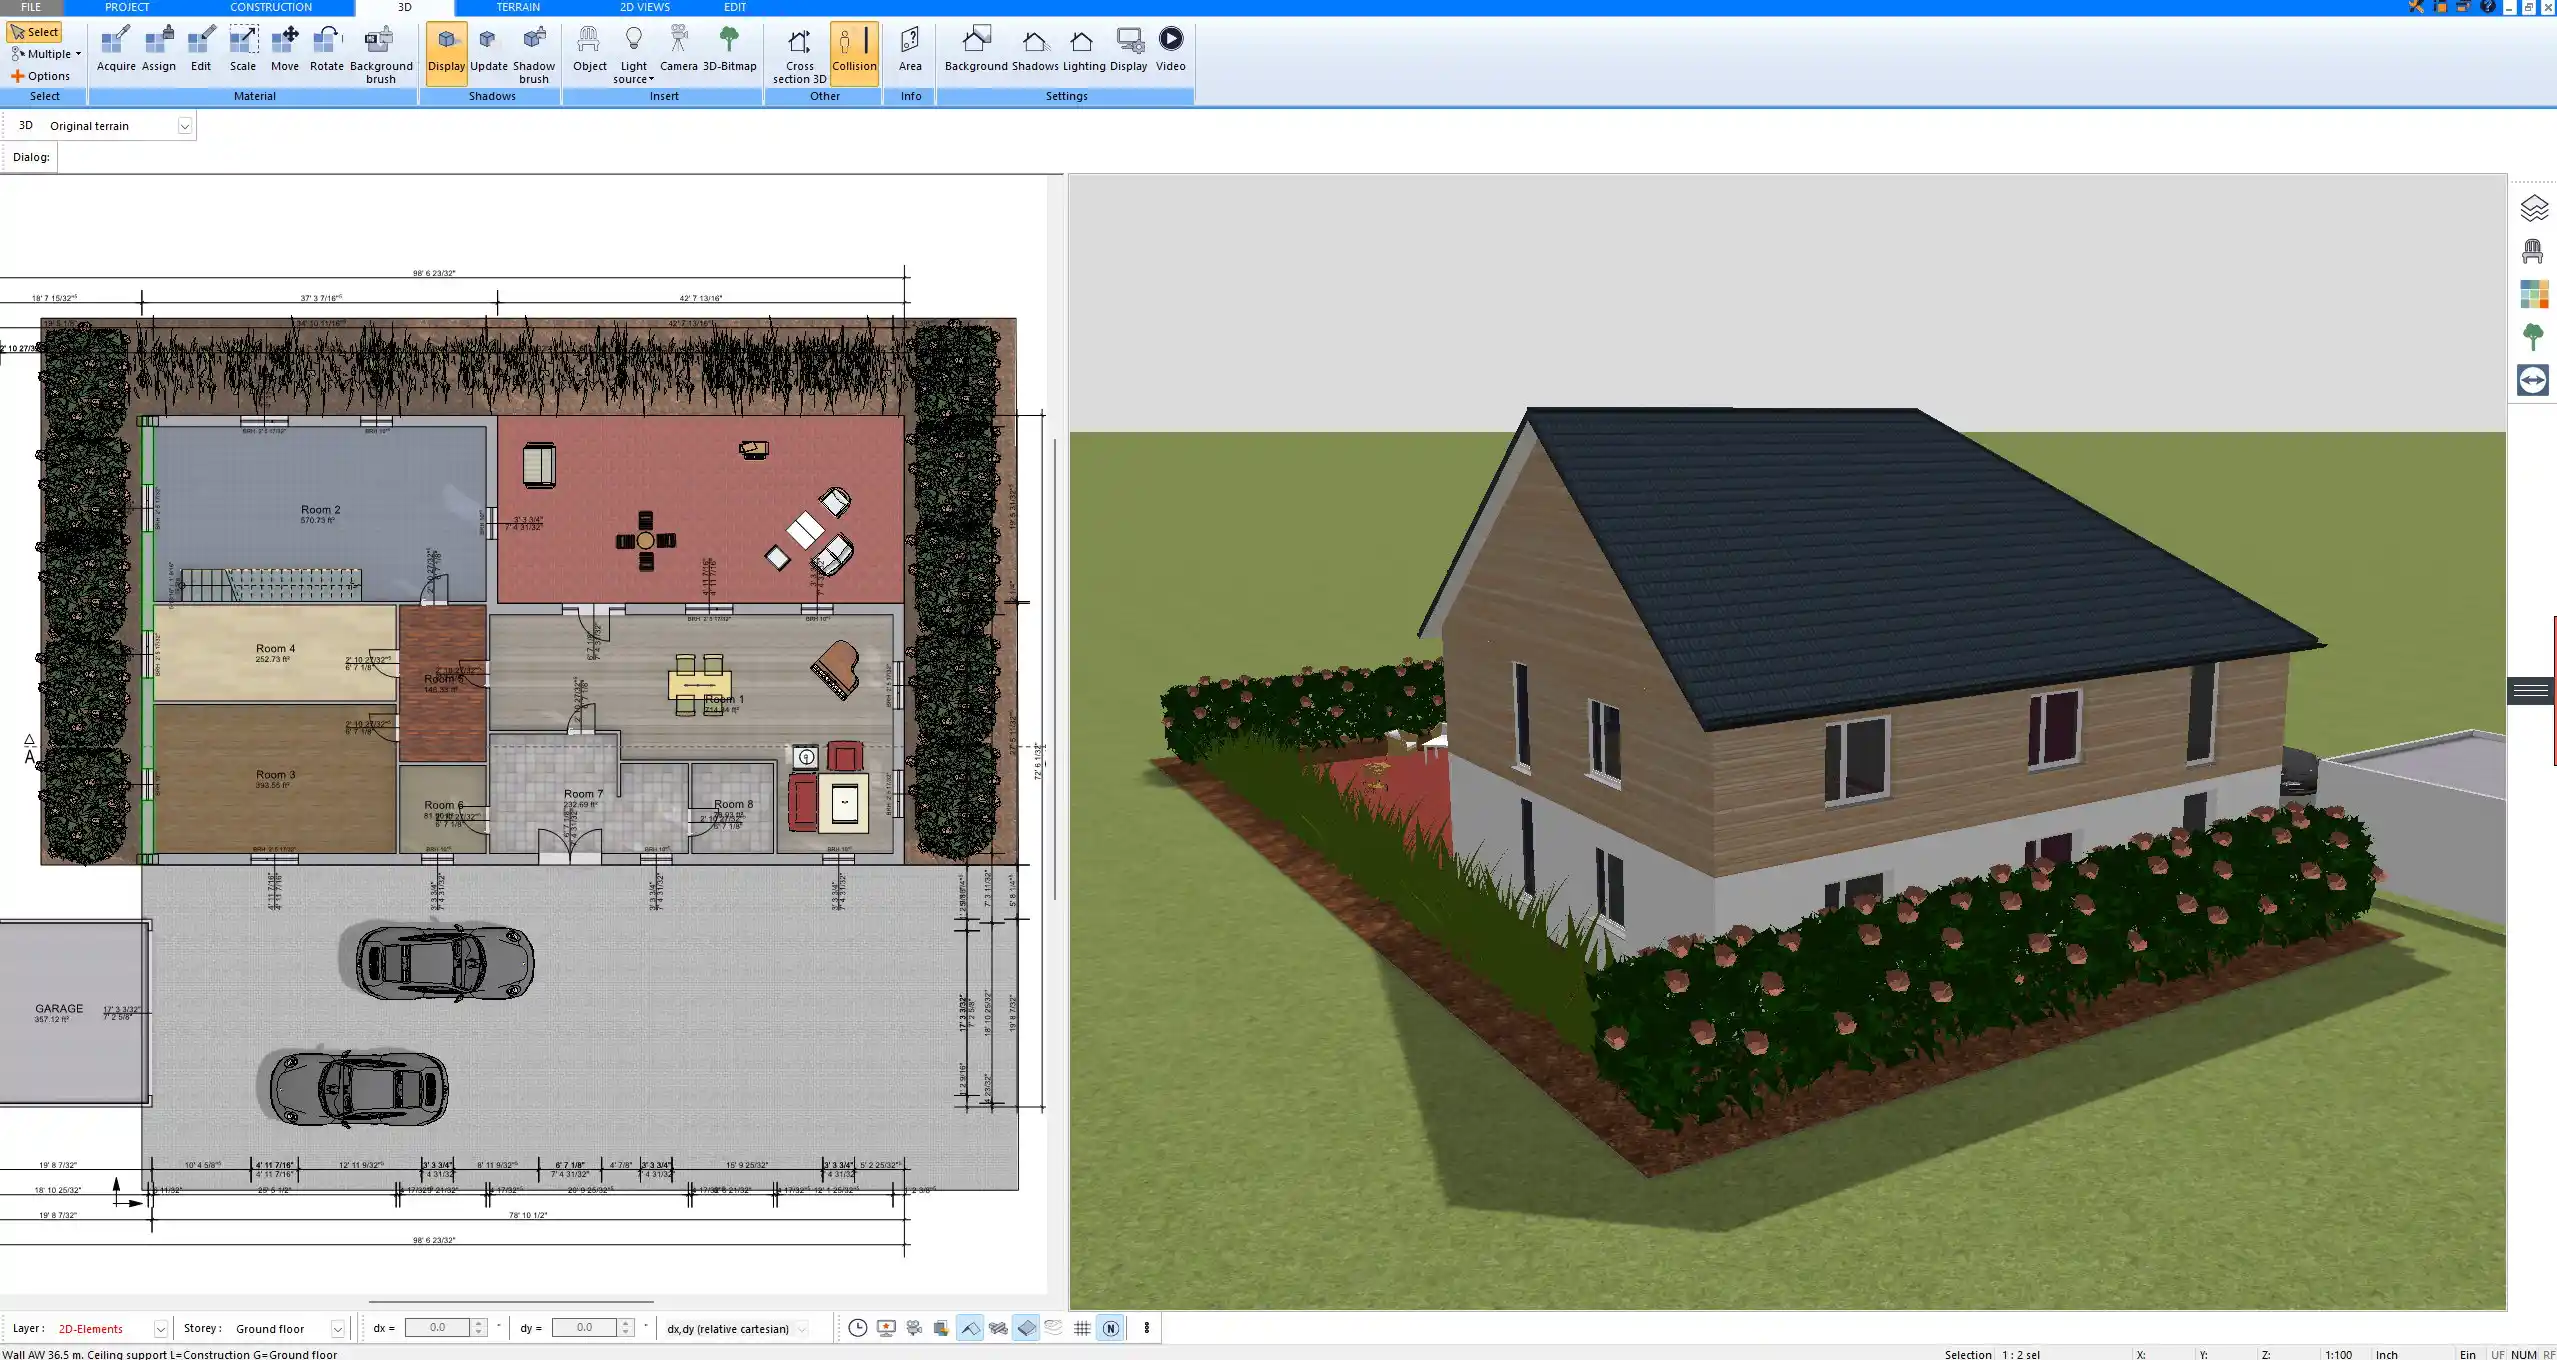2557x1360 pixels.
Task: Toggle the North indicator in status bar
Action: (x=1110, y=1328)
